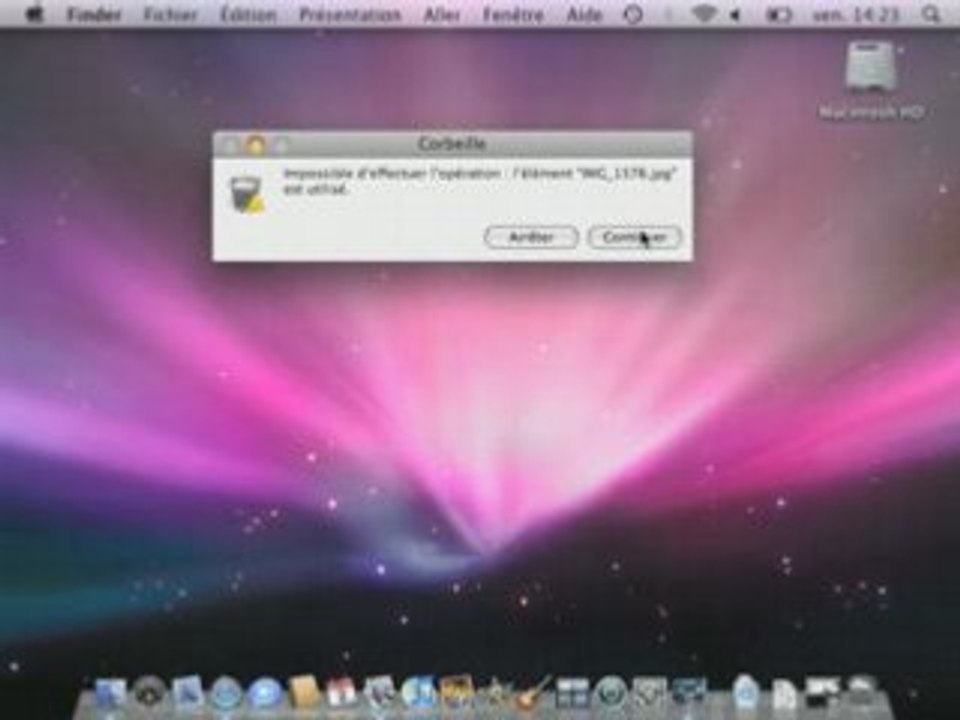The width and height of the screenshot is (960, 720).
Task: Click the volume speaker icon in menu bar
Action: tap(735, 14)
